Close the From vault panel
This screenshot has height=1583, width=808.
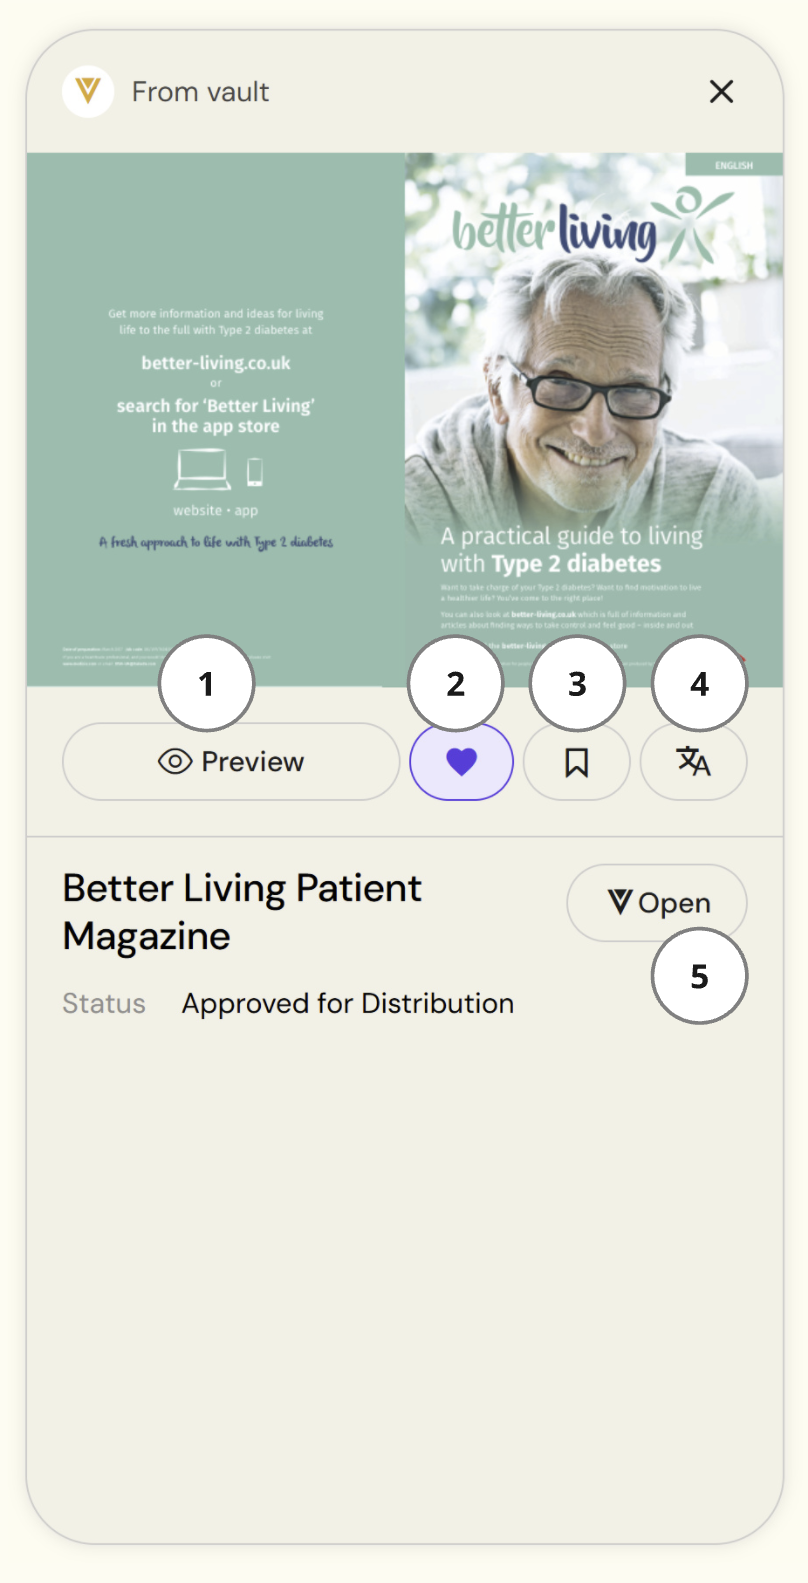[721, 92]
